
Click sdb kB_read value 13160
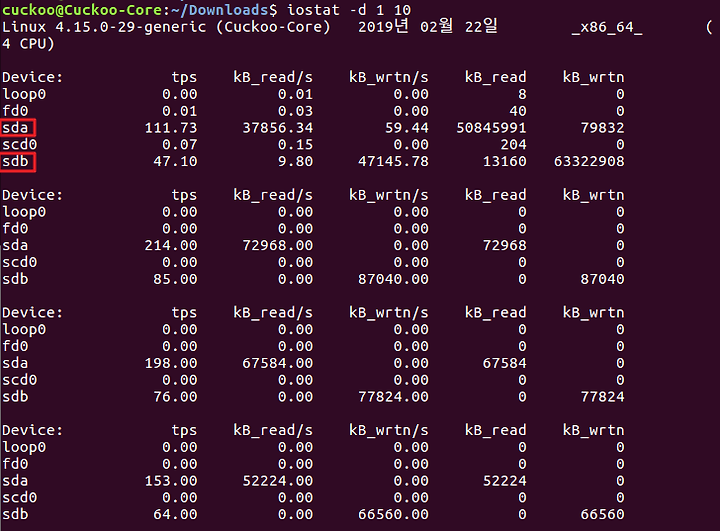tap(505, 161)
